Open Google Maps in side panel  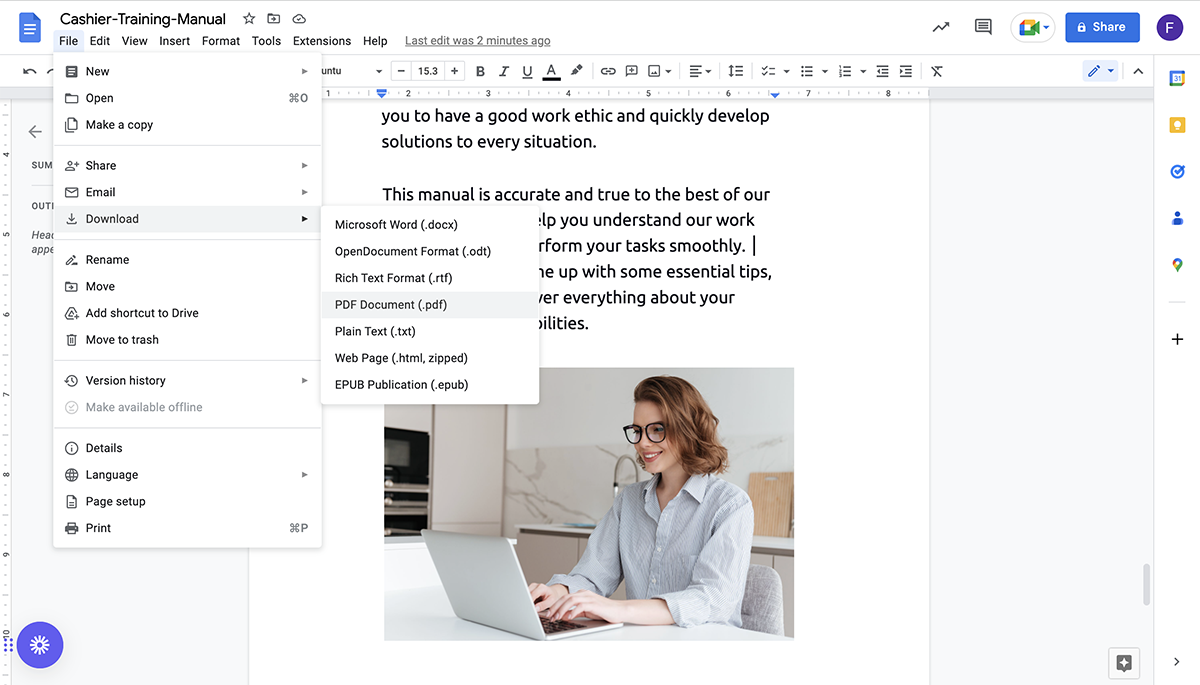click(x=1177, y=265)
